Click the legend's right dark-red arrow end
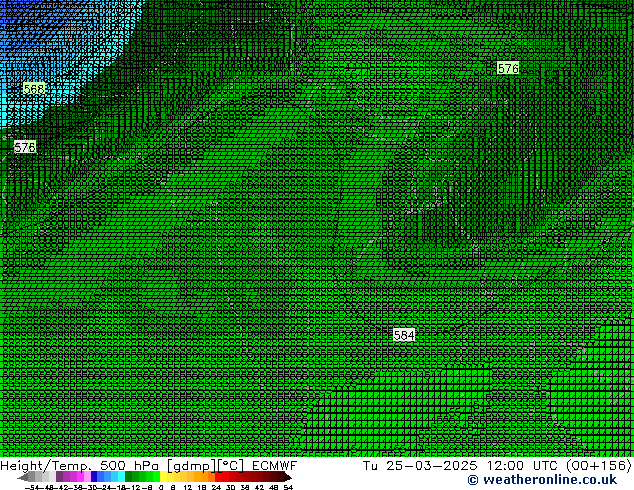634x490 pixels. 288,478
